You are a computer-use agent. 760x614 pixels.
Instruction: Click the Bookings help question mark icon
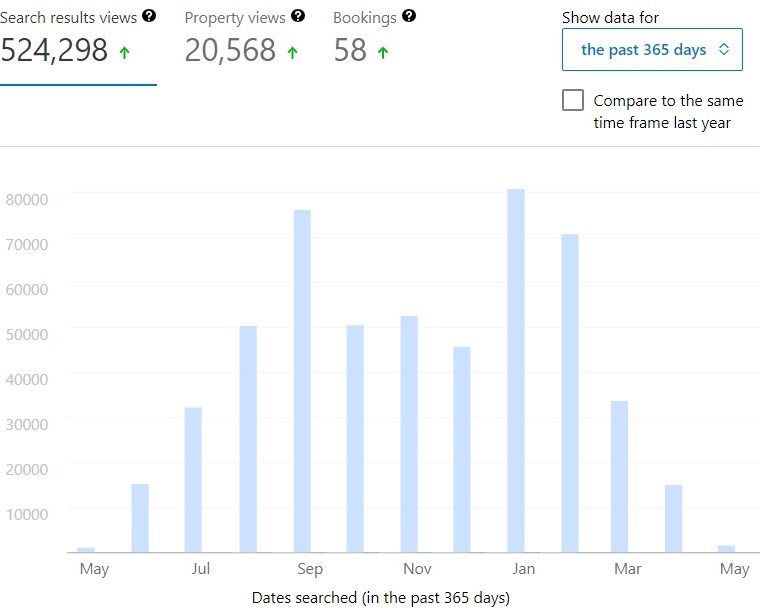[x=409, y=16]
